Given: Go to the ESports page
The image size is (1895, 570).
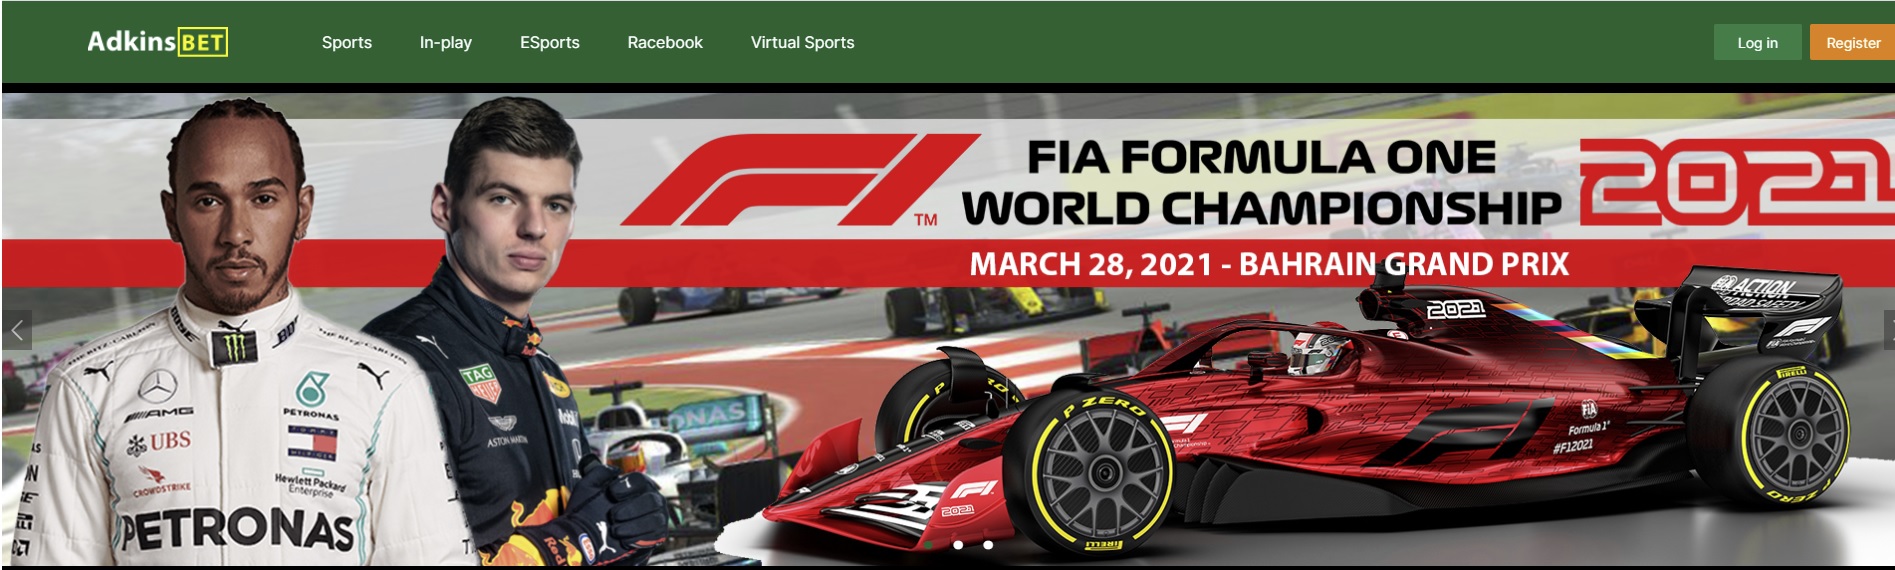Looking at the screenshot, I should (549, 42).
